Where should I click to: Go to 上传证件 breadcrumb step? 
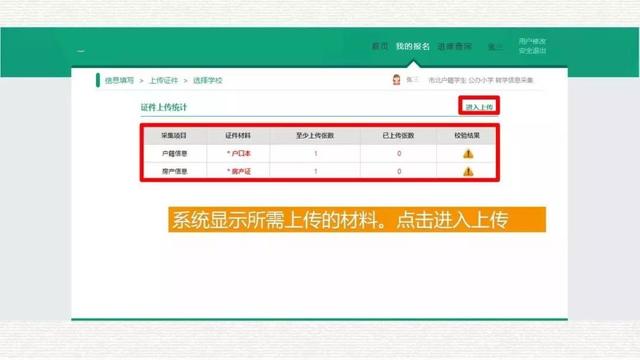(163, 80)
